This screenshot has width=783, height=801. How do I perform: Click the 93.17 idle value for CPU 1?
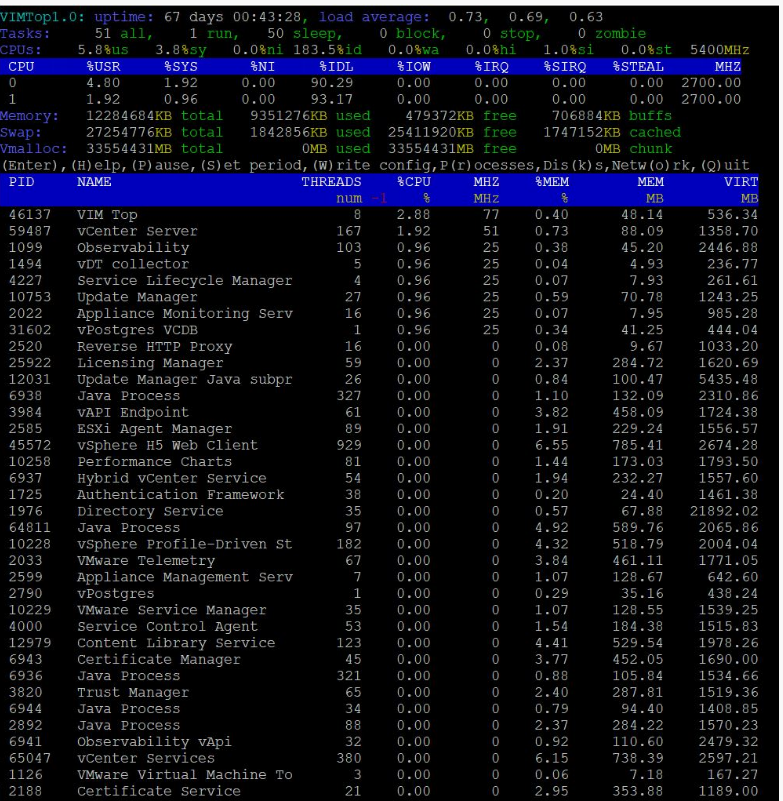(332, 99)
